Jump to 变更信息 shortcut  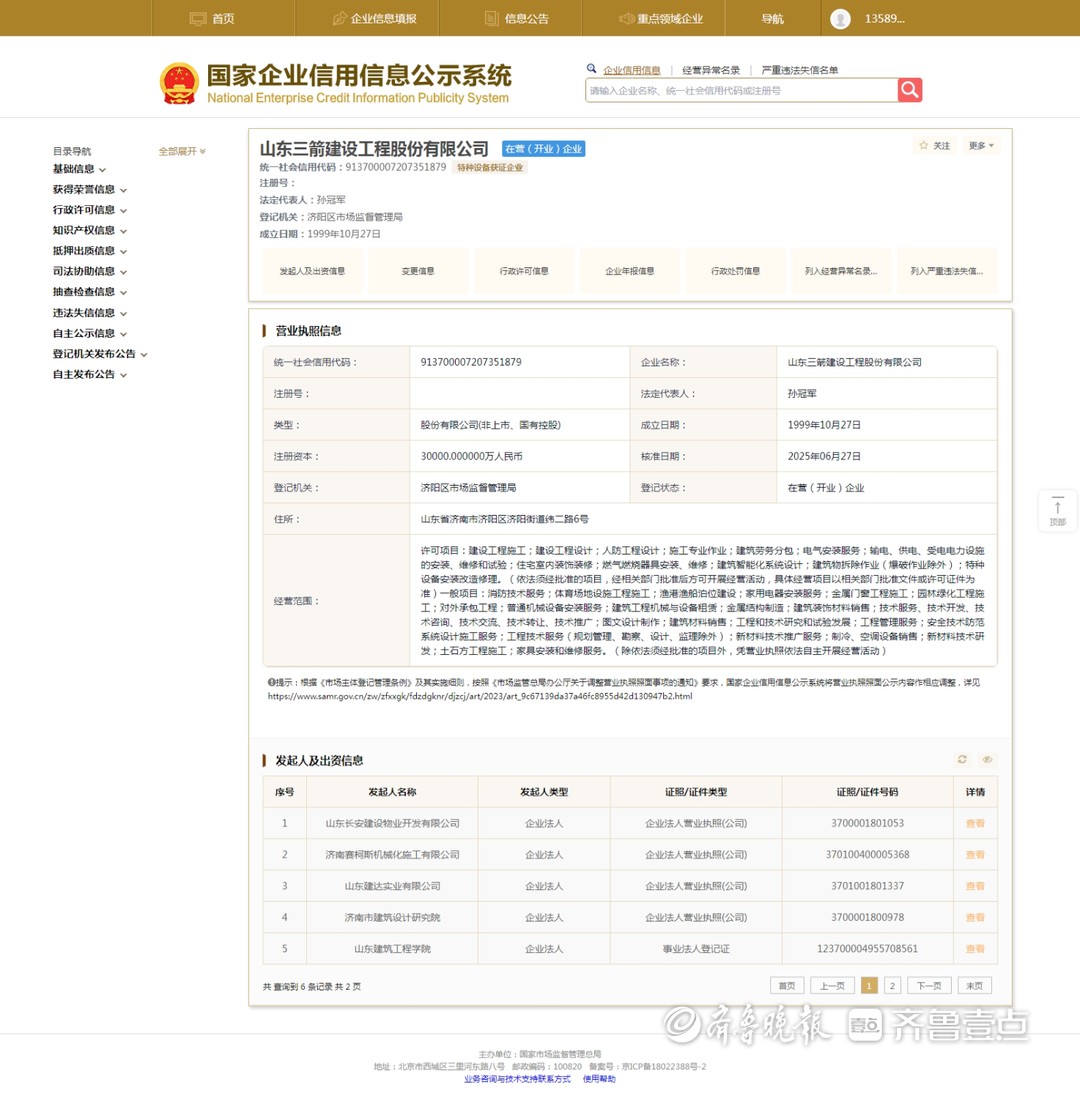tap(418, 271)
